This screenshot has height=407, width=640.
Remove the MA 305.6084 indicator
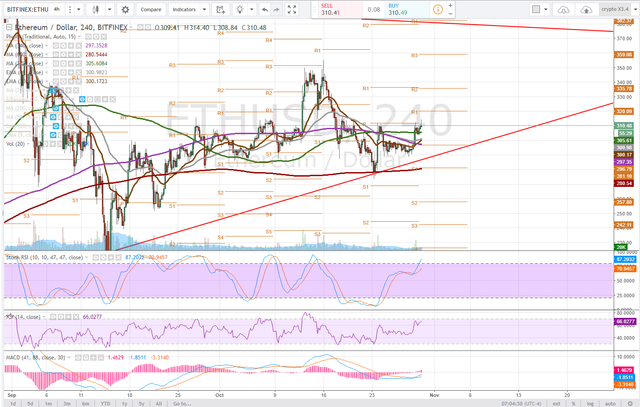pyautogui.click(x=78, y=64)
